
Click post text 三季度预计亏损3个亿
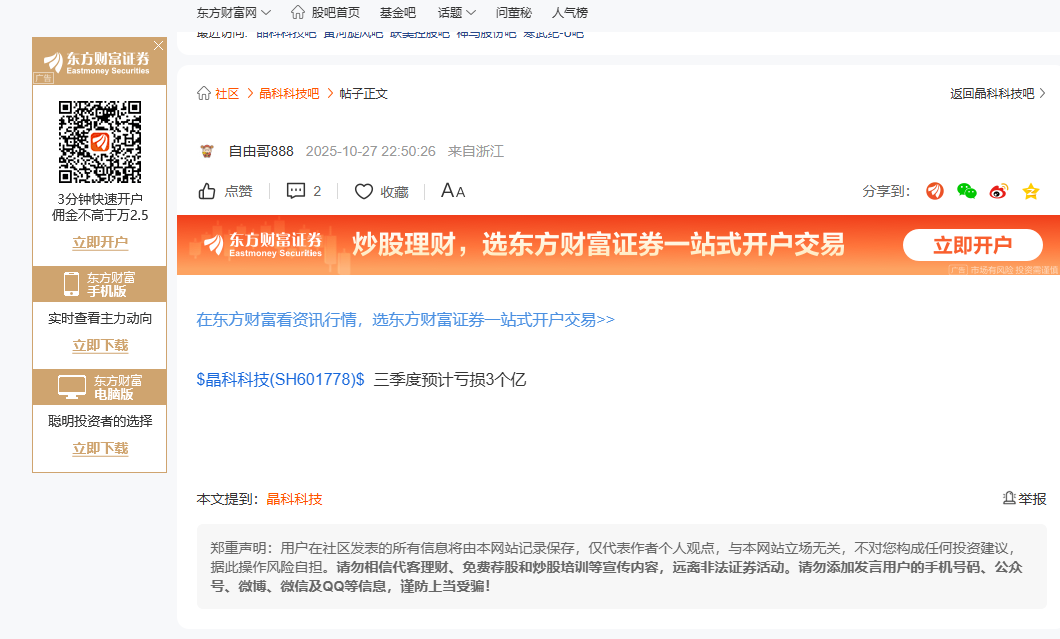(450, 379)
